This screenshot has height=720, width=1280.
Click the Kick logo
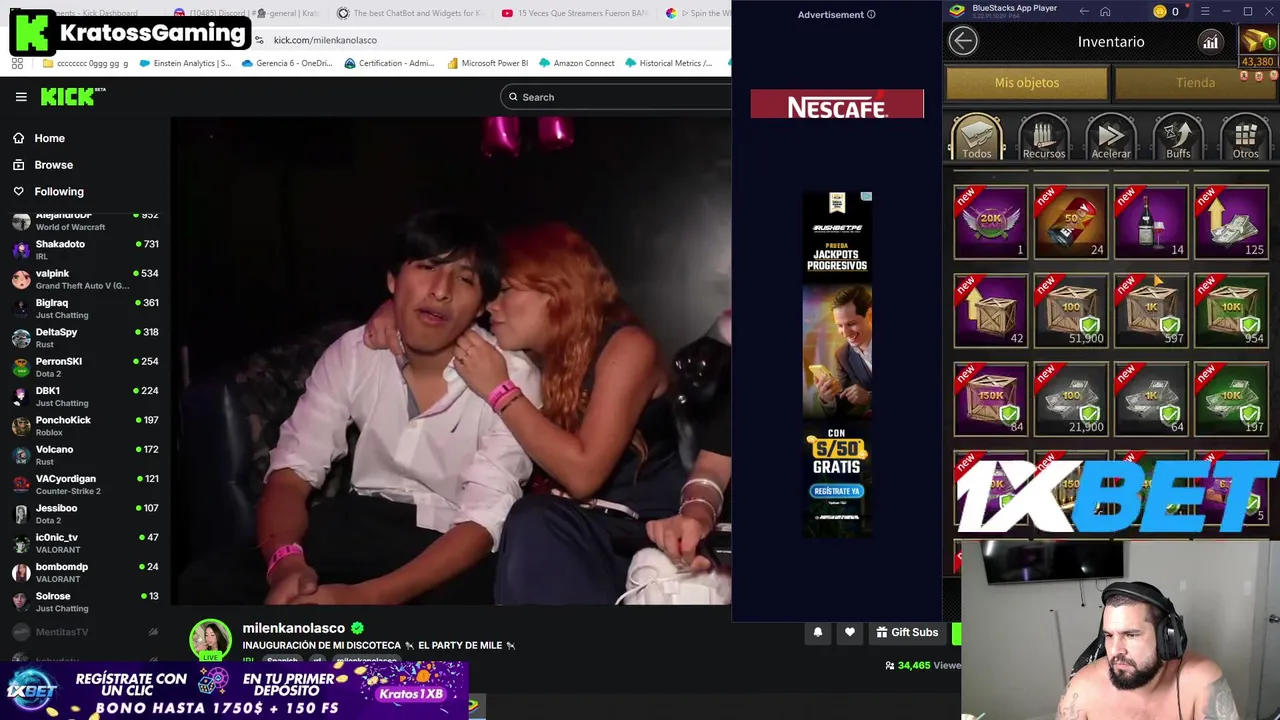coord(73,97)
